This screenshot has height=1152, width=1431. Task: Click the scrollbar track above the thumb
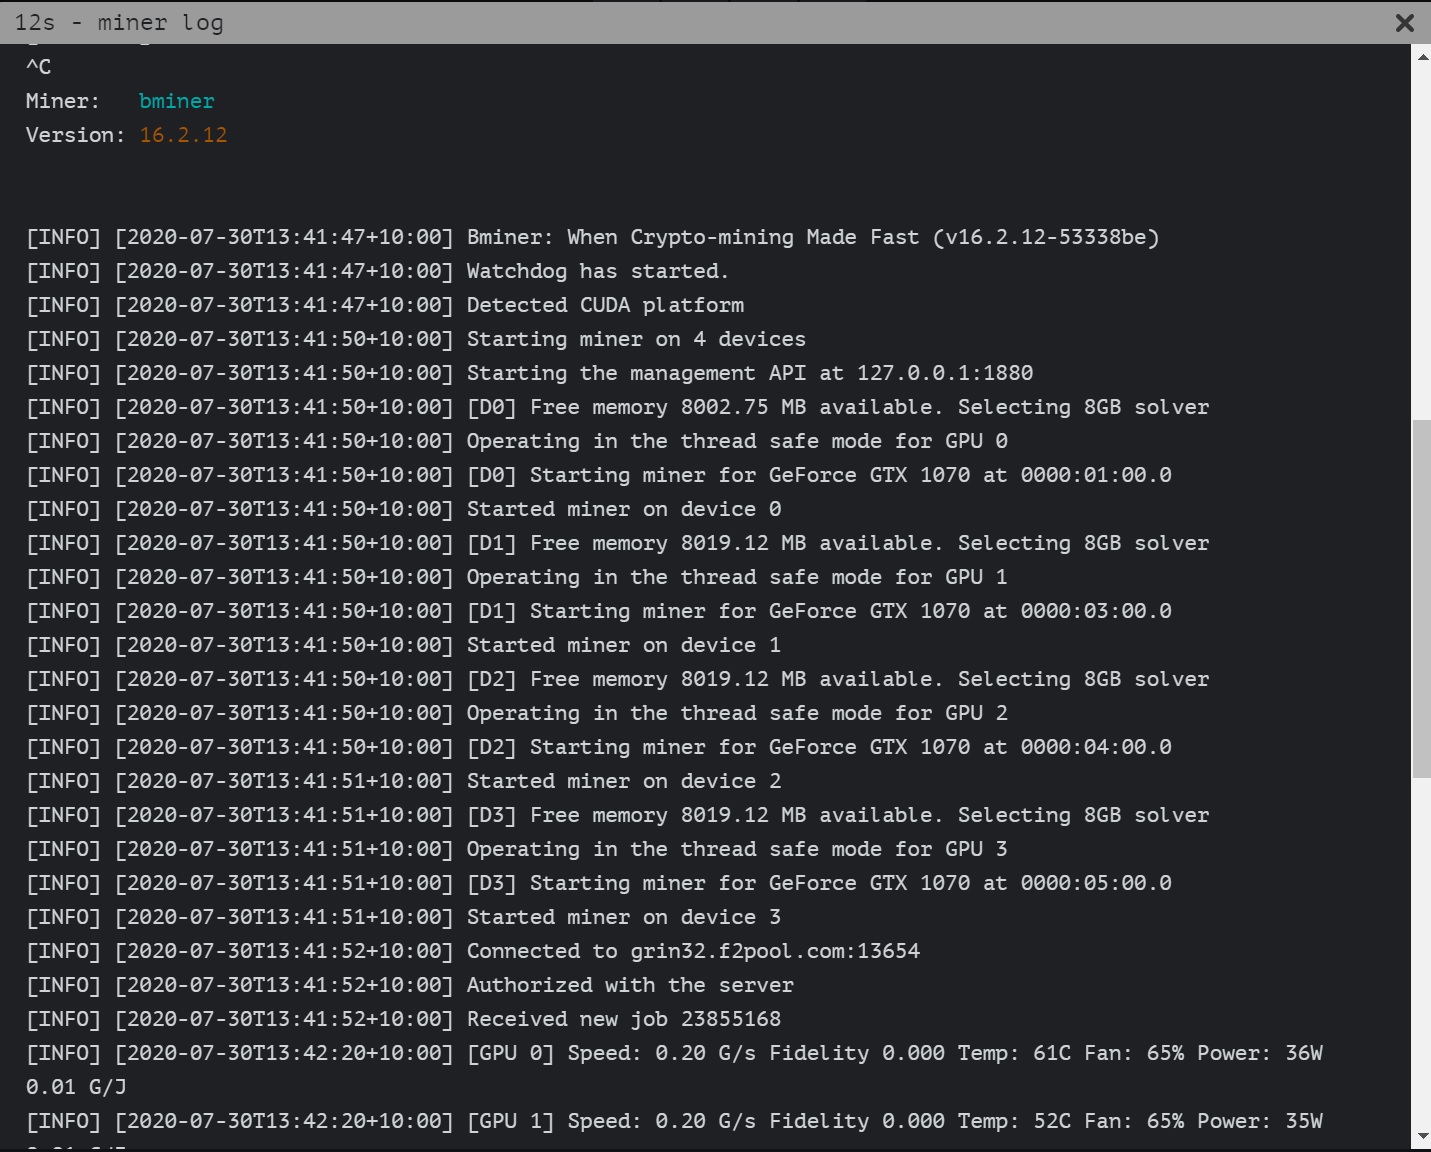pyautogui.click(x=1422, y=244)
